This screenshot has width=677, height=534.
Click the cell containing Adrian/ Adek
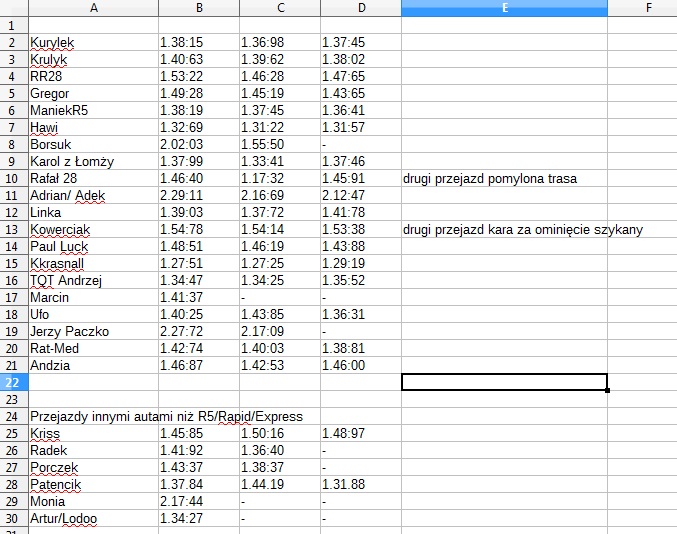[93, 196]
